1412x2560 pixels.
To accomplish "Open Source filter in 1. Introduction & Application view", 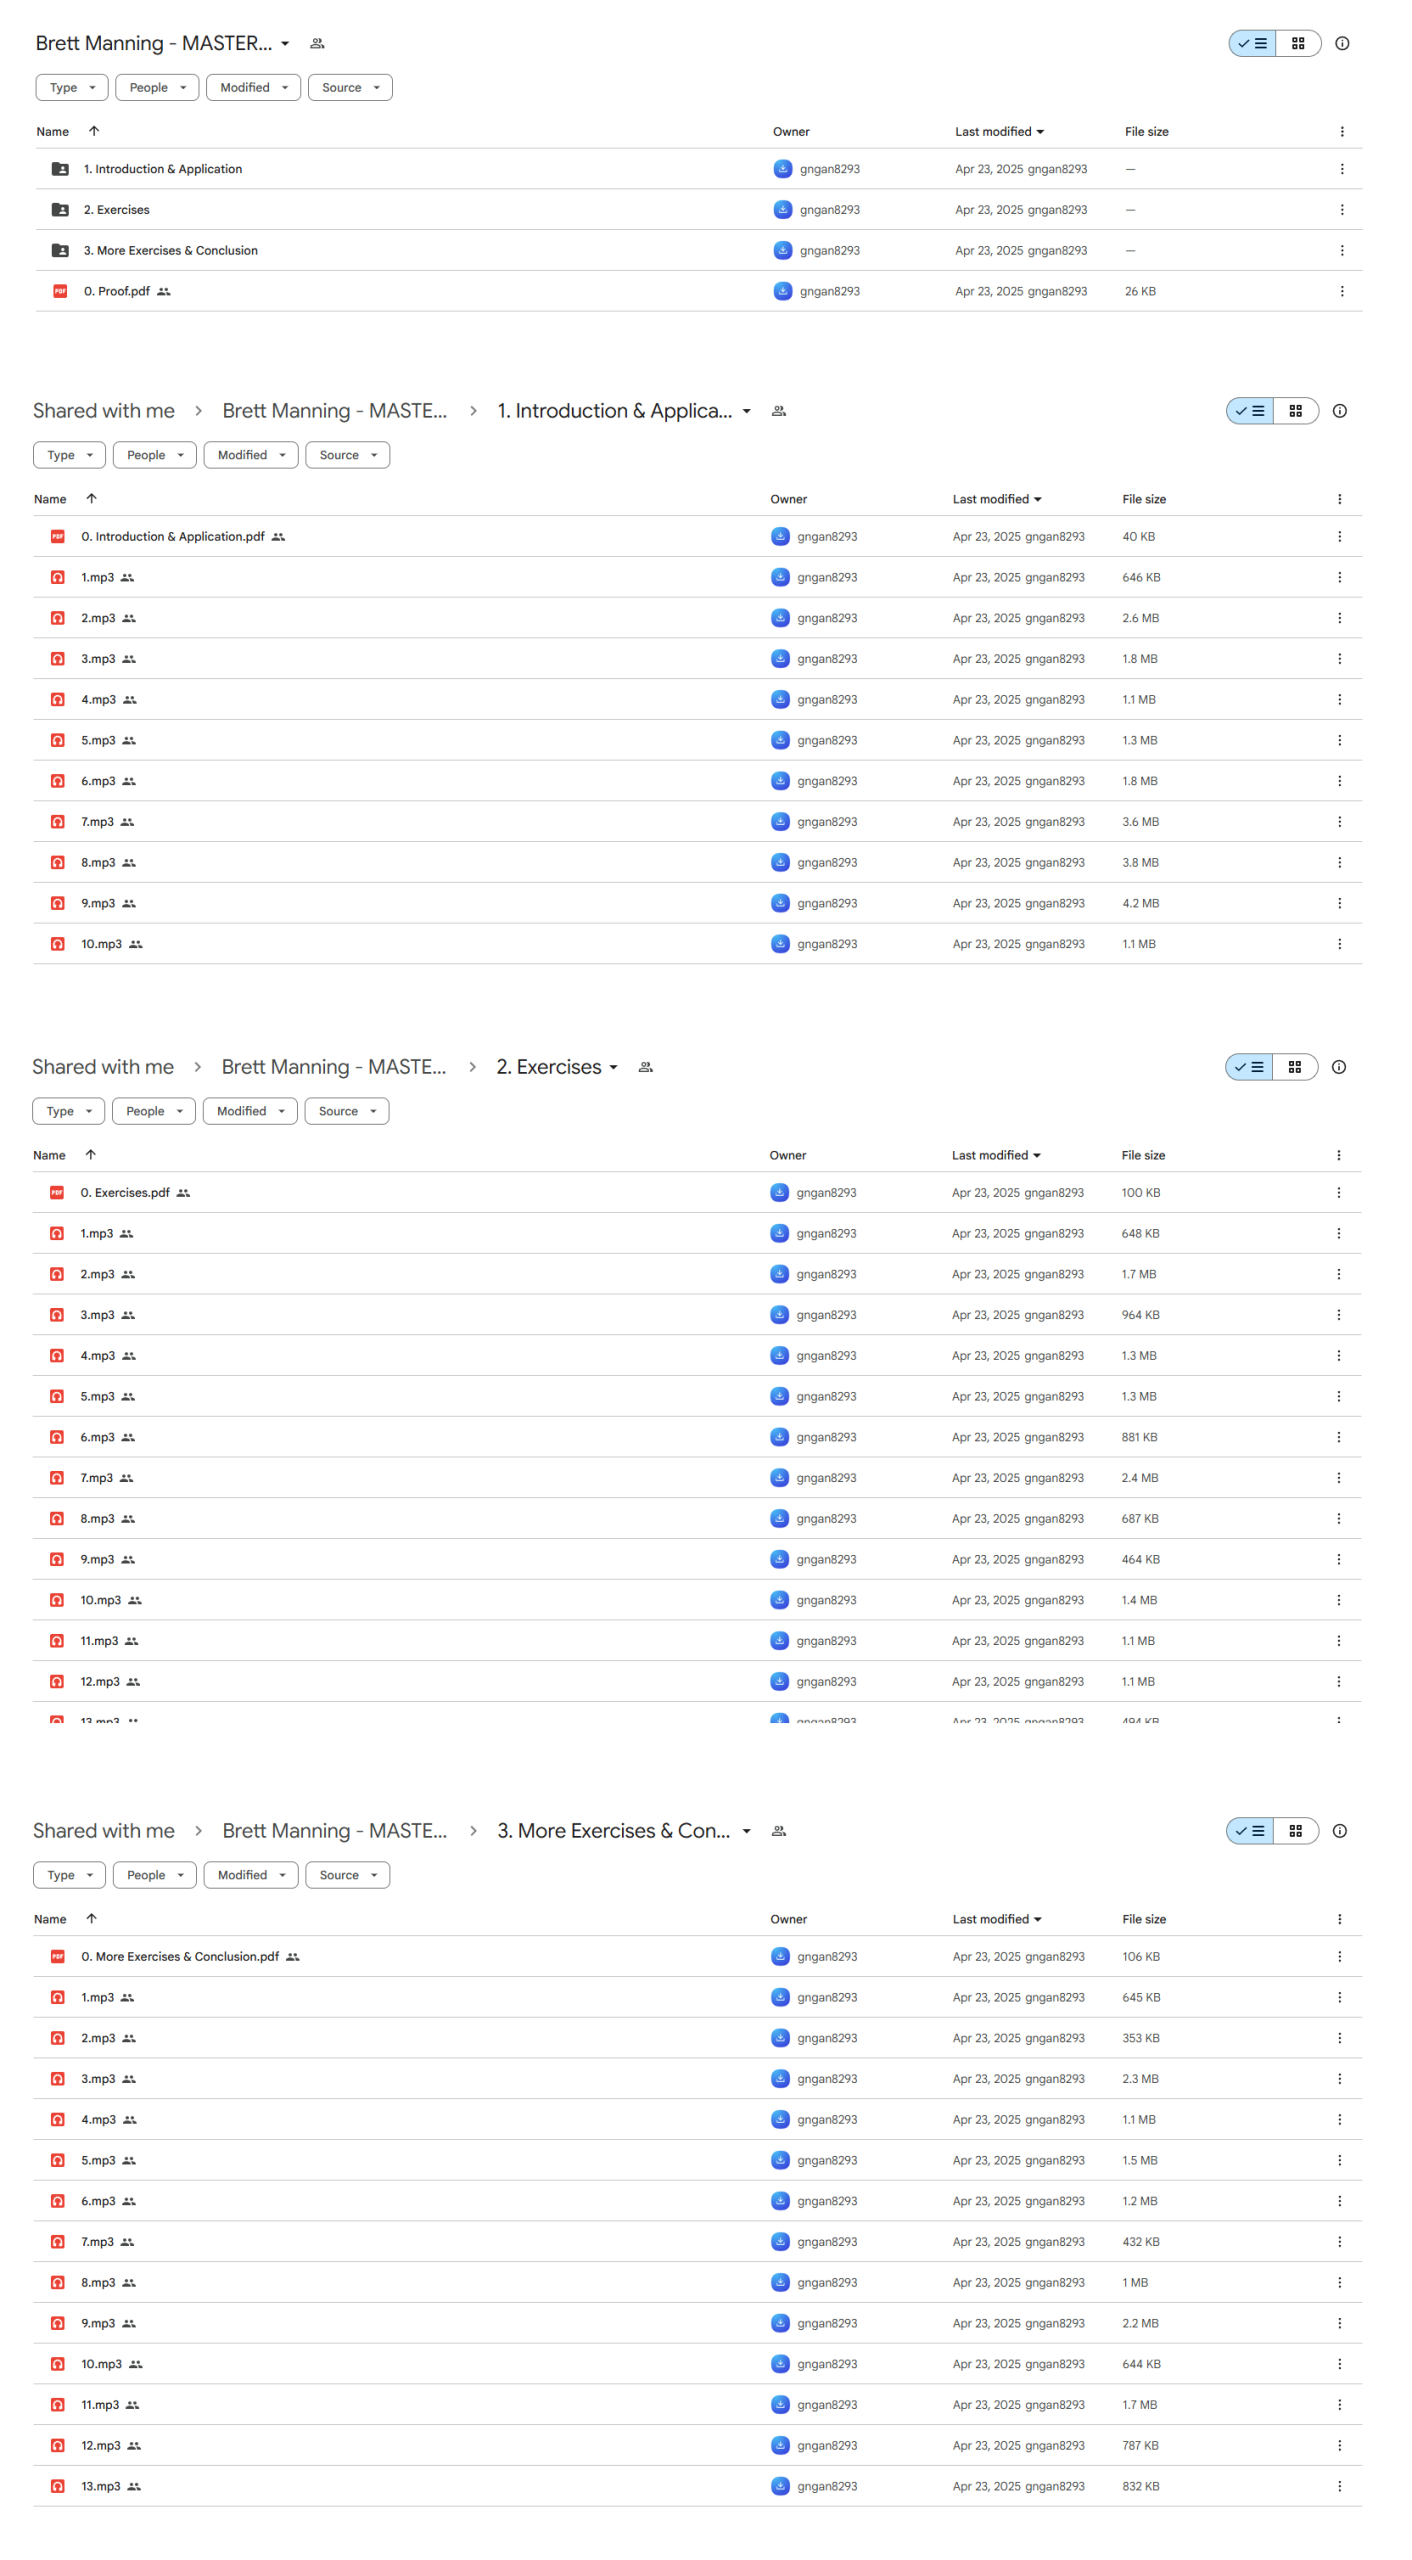I will (x=347, y=455).
